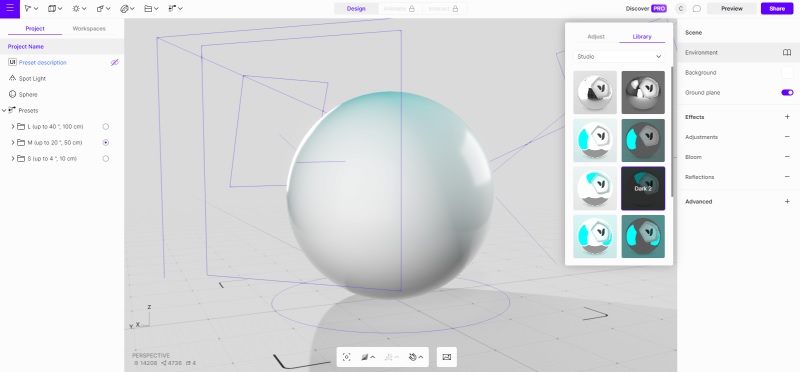Collapse the Presets tree group
This screenshot has height=372, width=800.
pyautogui.click(x=4, y=110)
